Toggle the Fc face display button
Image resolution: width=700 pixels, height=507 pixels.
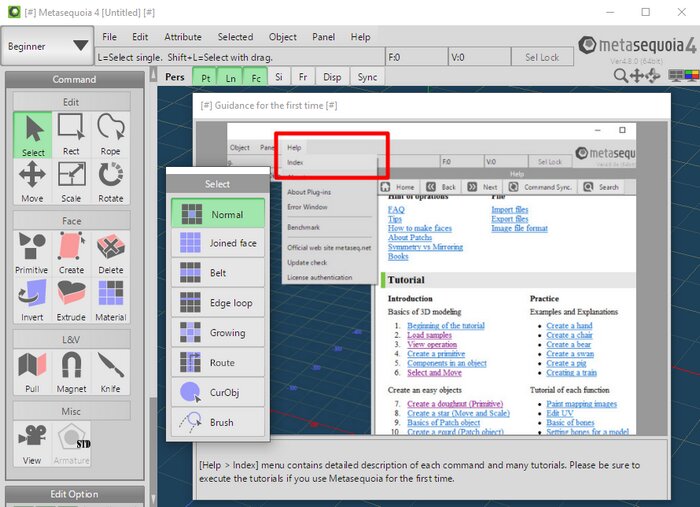click(255, 77)
